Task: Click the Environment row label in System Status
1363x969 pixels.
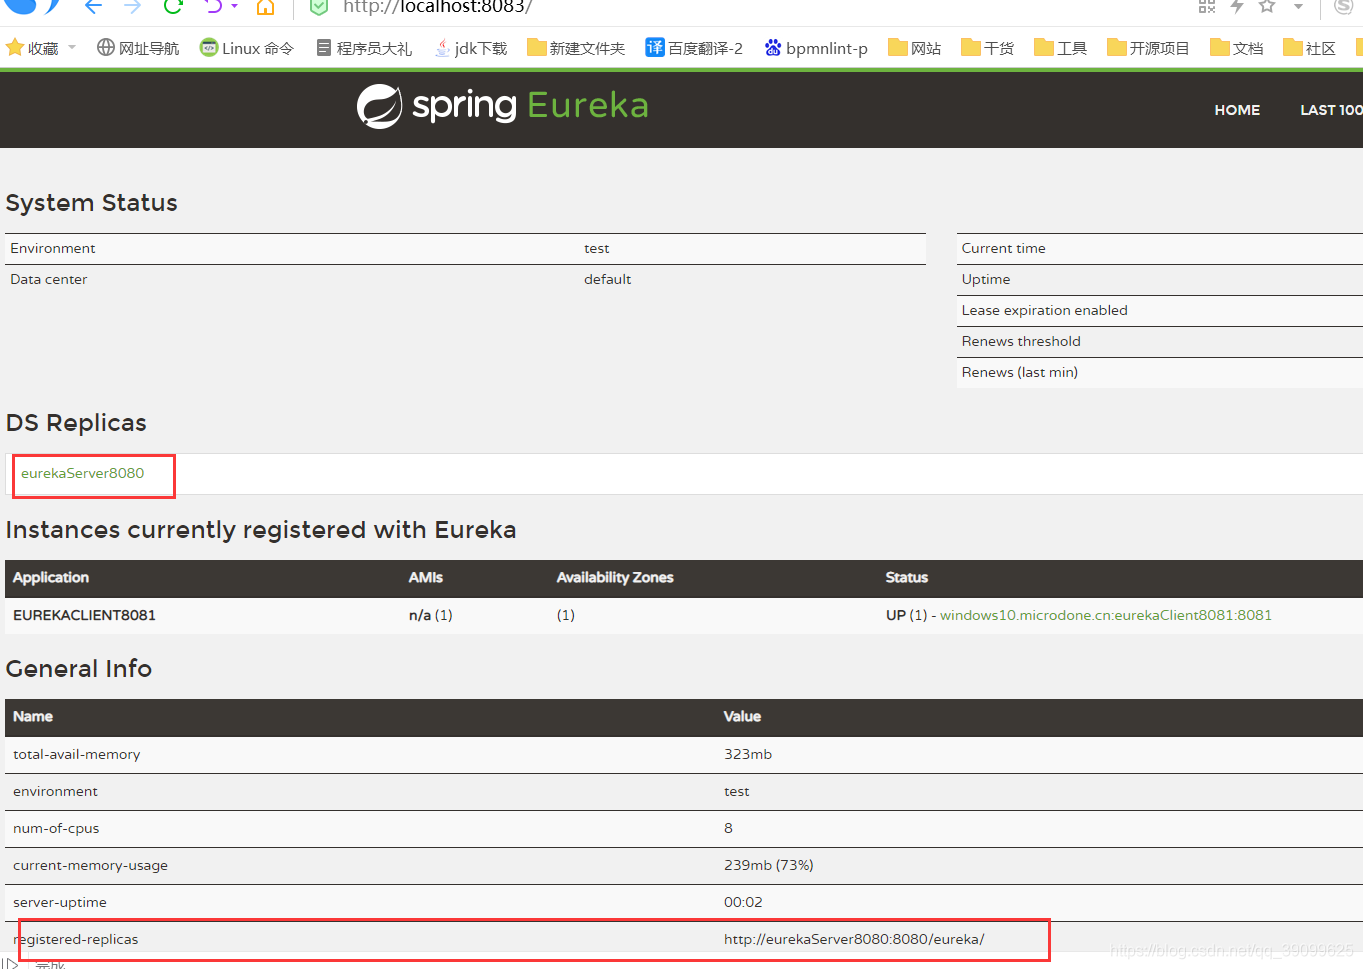Action: point(53,248)
